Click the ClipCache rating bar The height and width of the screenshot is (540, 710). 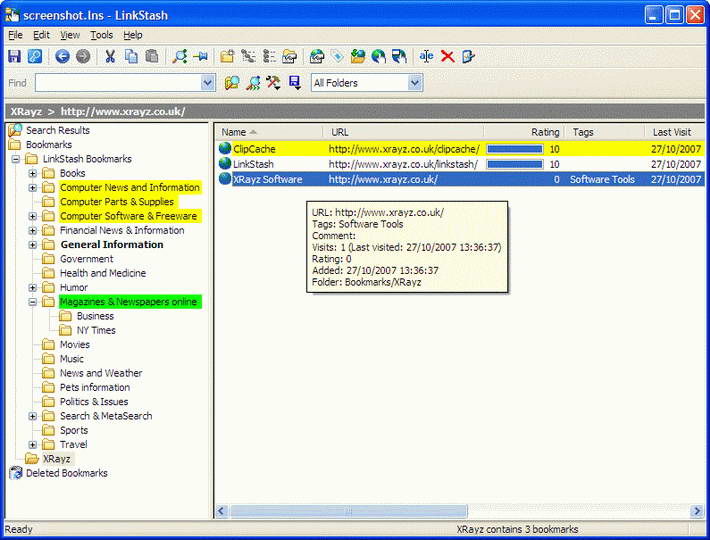[x=515, y=149]
